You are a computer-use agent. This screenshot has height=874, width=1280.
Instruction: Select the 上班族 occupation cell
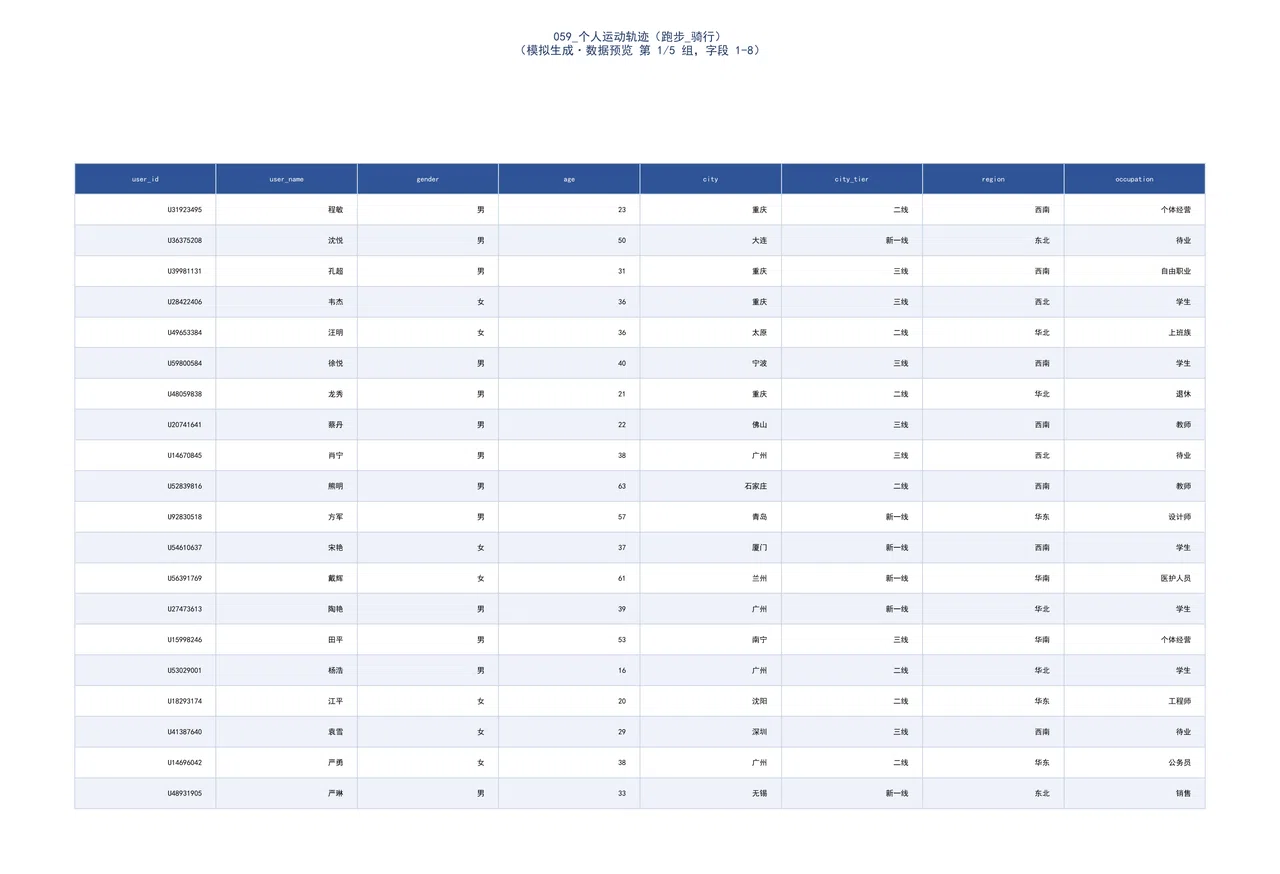pos(1135,333)
